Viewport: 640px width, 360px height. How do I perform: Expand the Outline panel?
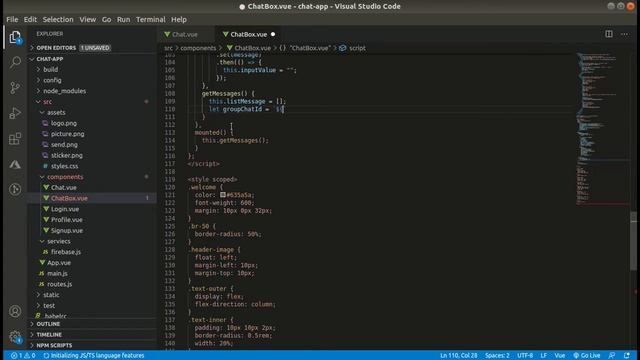(x=92, y=324)
